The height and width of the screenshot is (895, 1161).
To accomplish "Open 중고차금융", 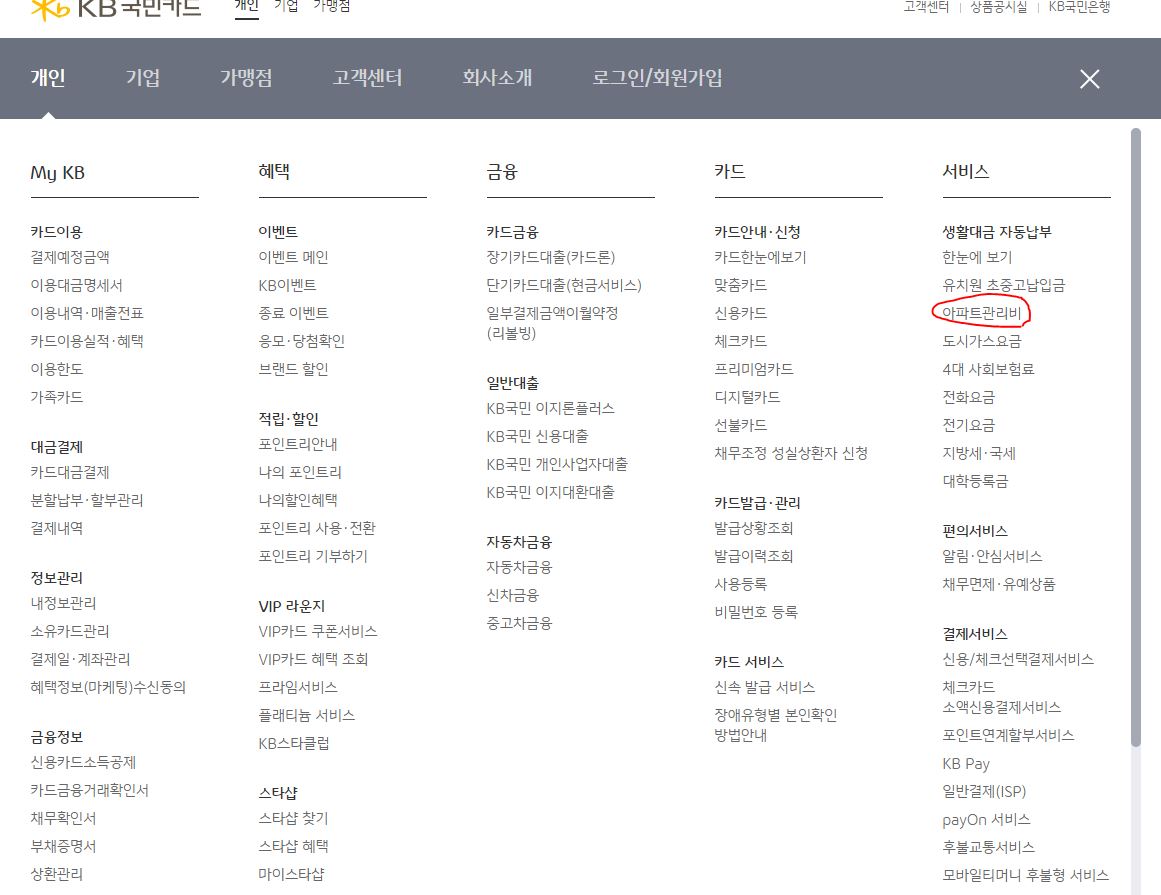I will 519,623.
